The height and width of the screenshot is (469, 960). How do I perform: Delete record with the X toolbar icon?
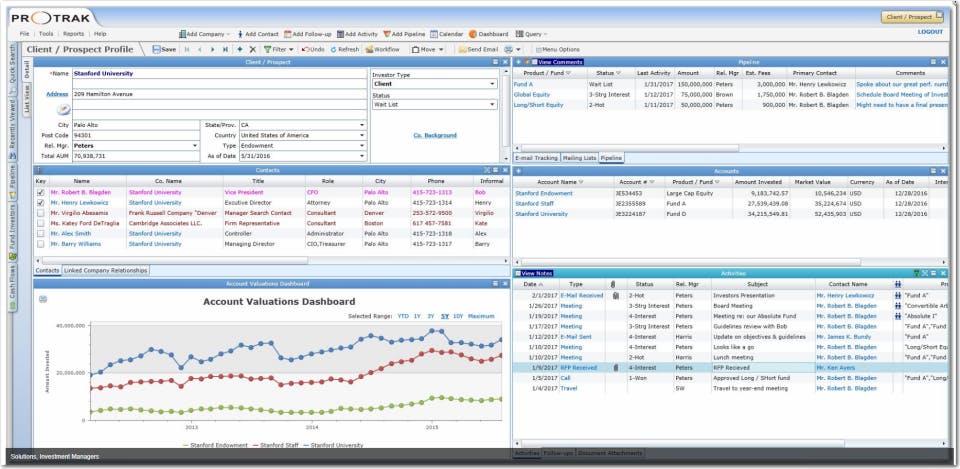pyautogui.click(x=252, y=50)
